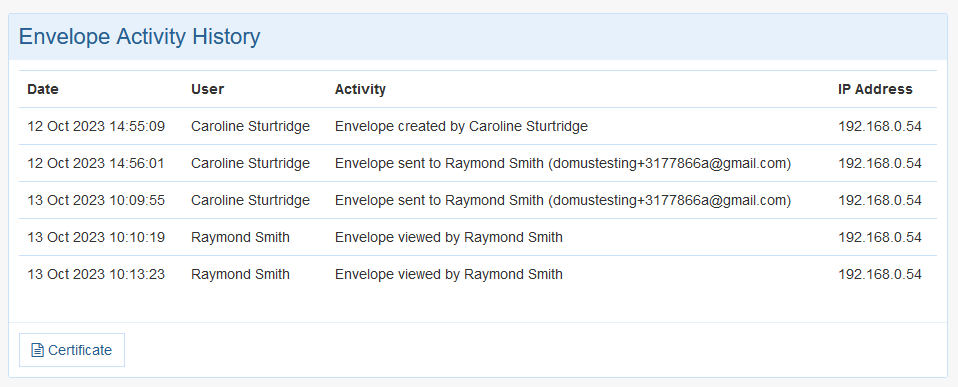Viewport: 958px width, 387px height.
Task: Click Envelope viewed entry at 10:13:23
Action: pos(448,275)
